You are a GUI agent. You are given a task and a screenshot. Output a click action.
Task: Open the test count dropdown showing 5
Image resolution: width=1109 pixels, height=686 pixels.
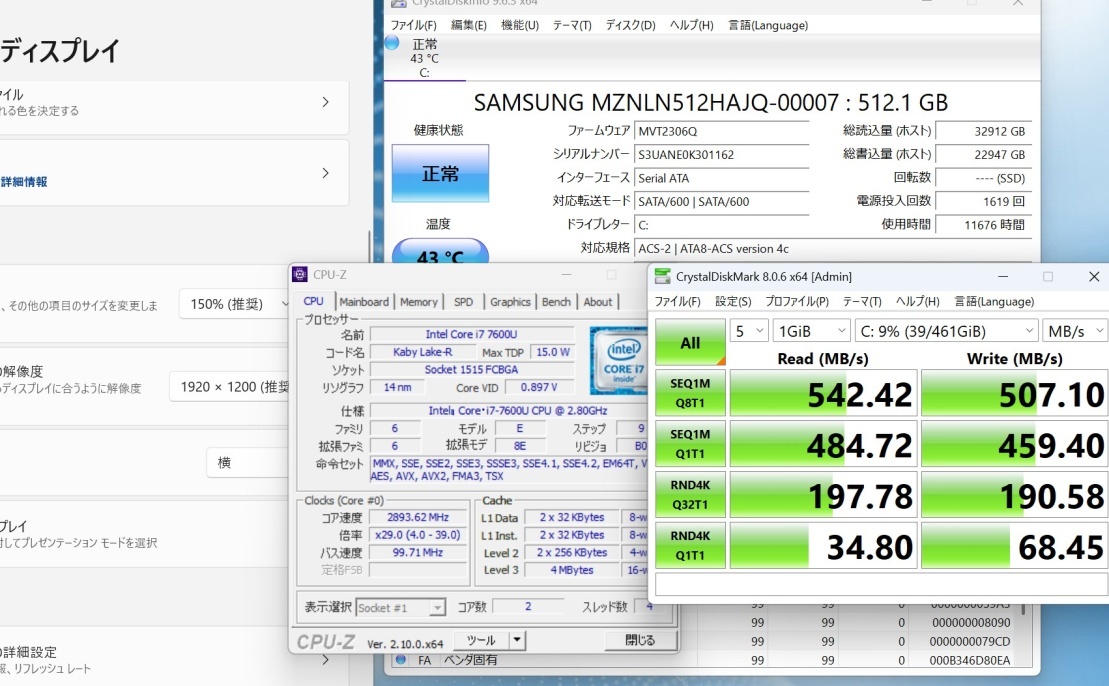749,331
